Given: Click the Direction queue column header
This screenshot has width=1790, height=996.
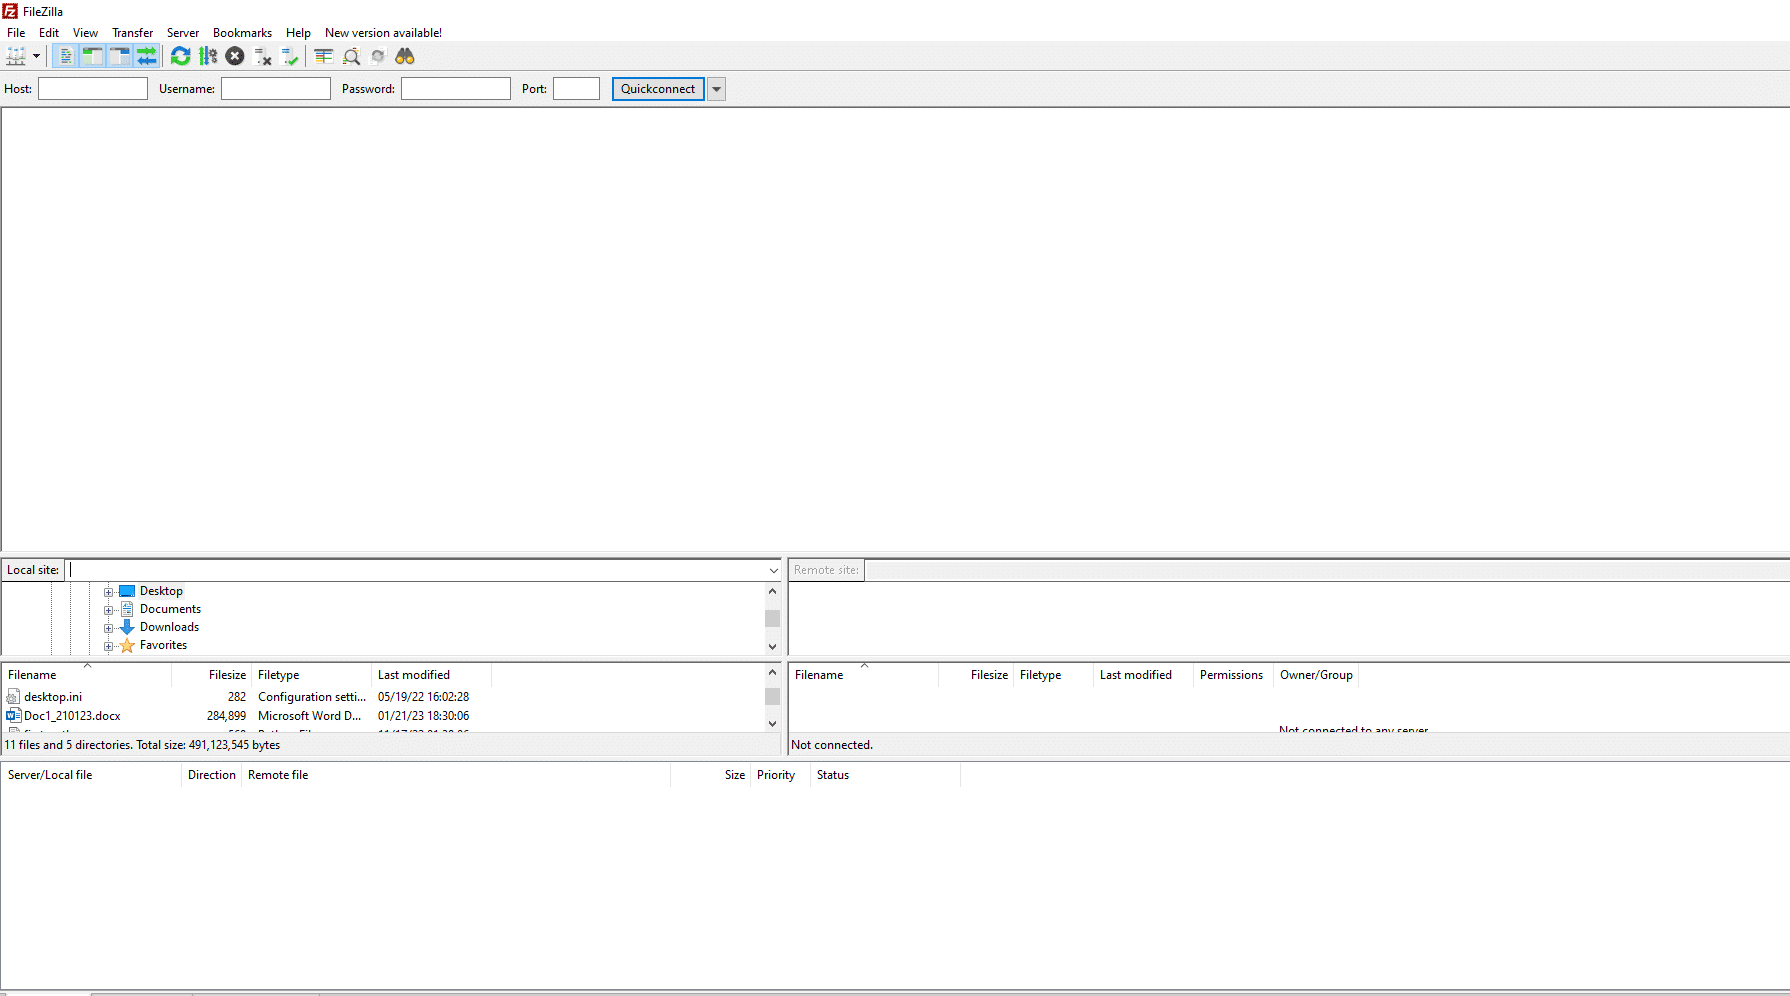Looking at the screenshot, I should [x=212, y=775].
